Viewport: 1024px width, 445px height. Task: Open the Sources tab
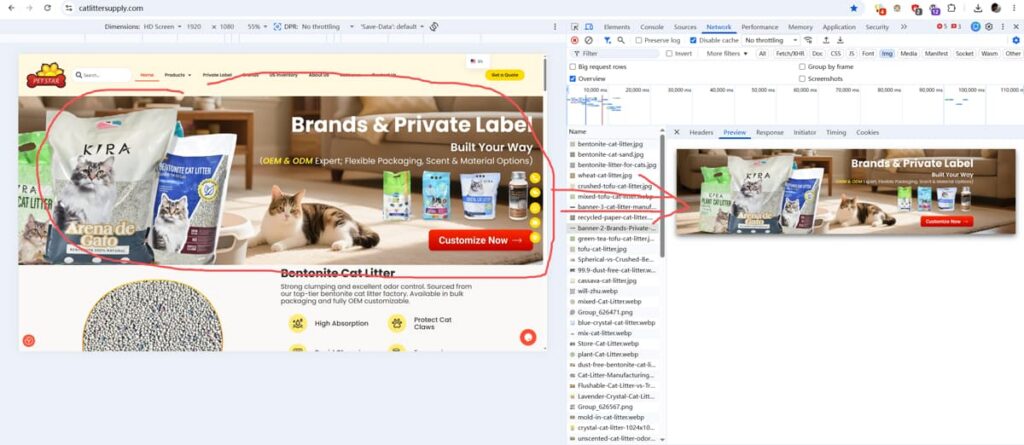[x=685, y=27]
